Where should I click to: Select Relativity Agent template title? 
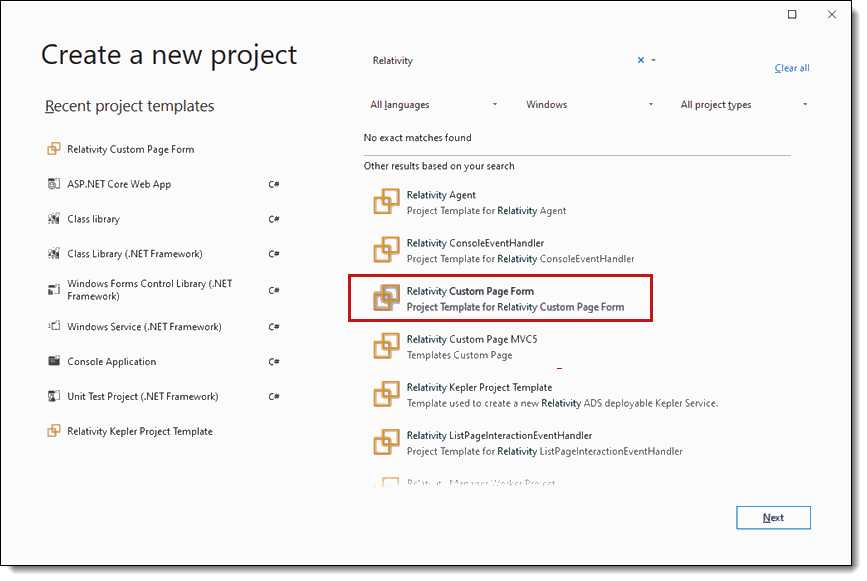pyautogui.click(x=441, y=195)
